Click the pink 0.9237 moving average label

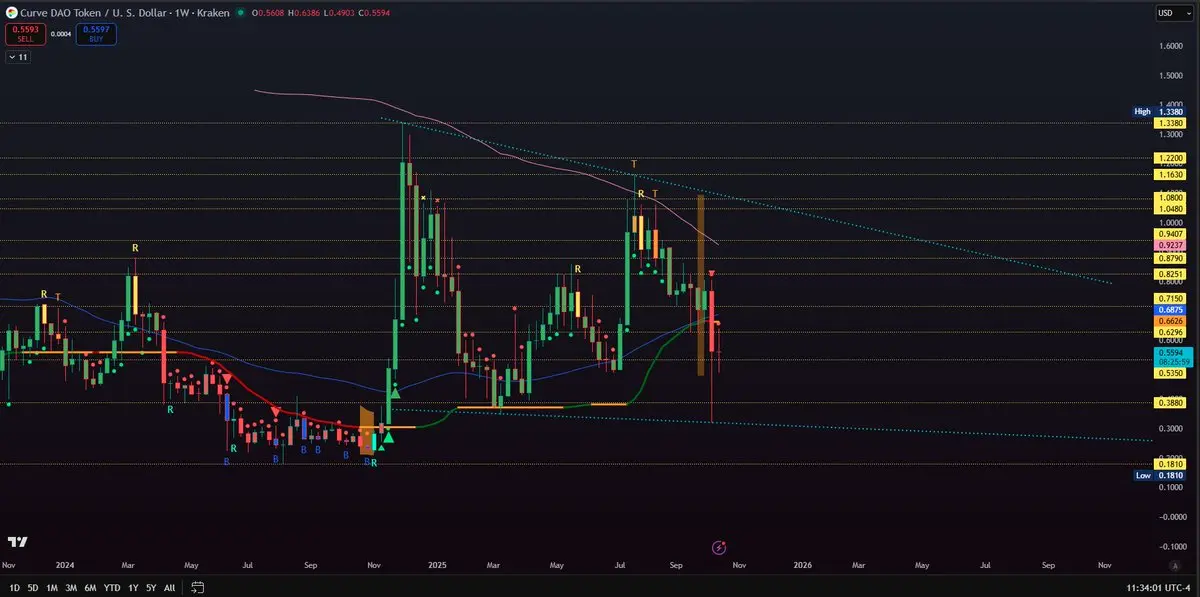(1171, 245)
